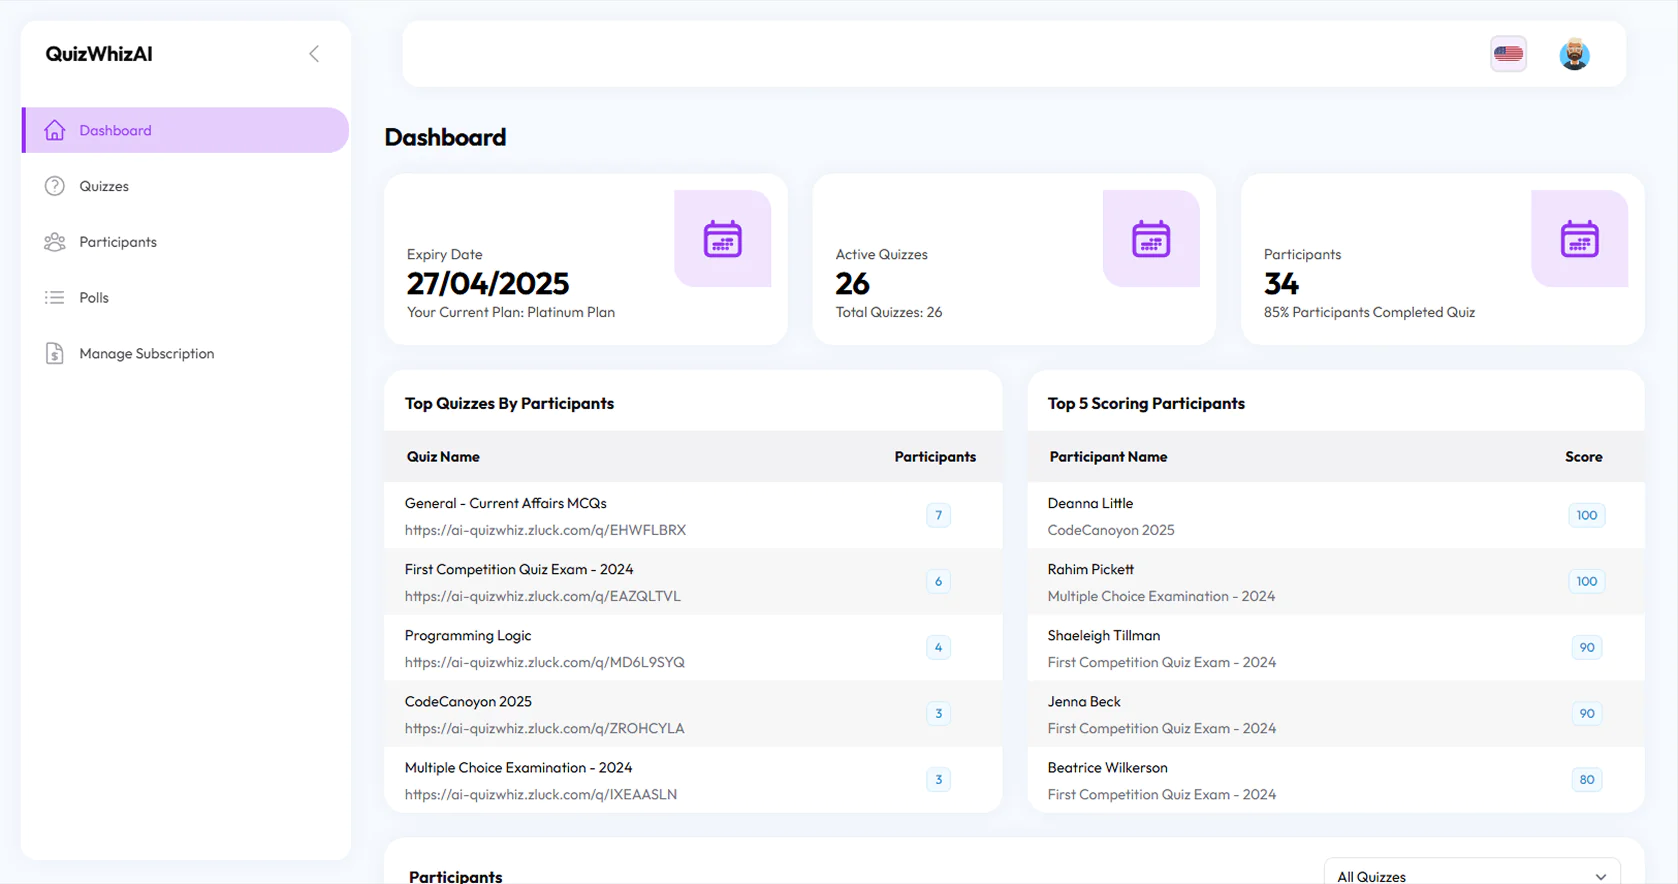The width and height of the screenshot is (1678, 884).
Task: Open the US flag language selector
Action: (x=1508, y=54)
